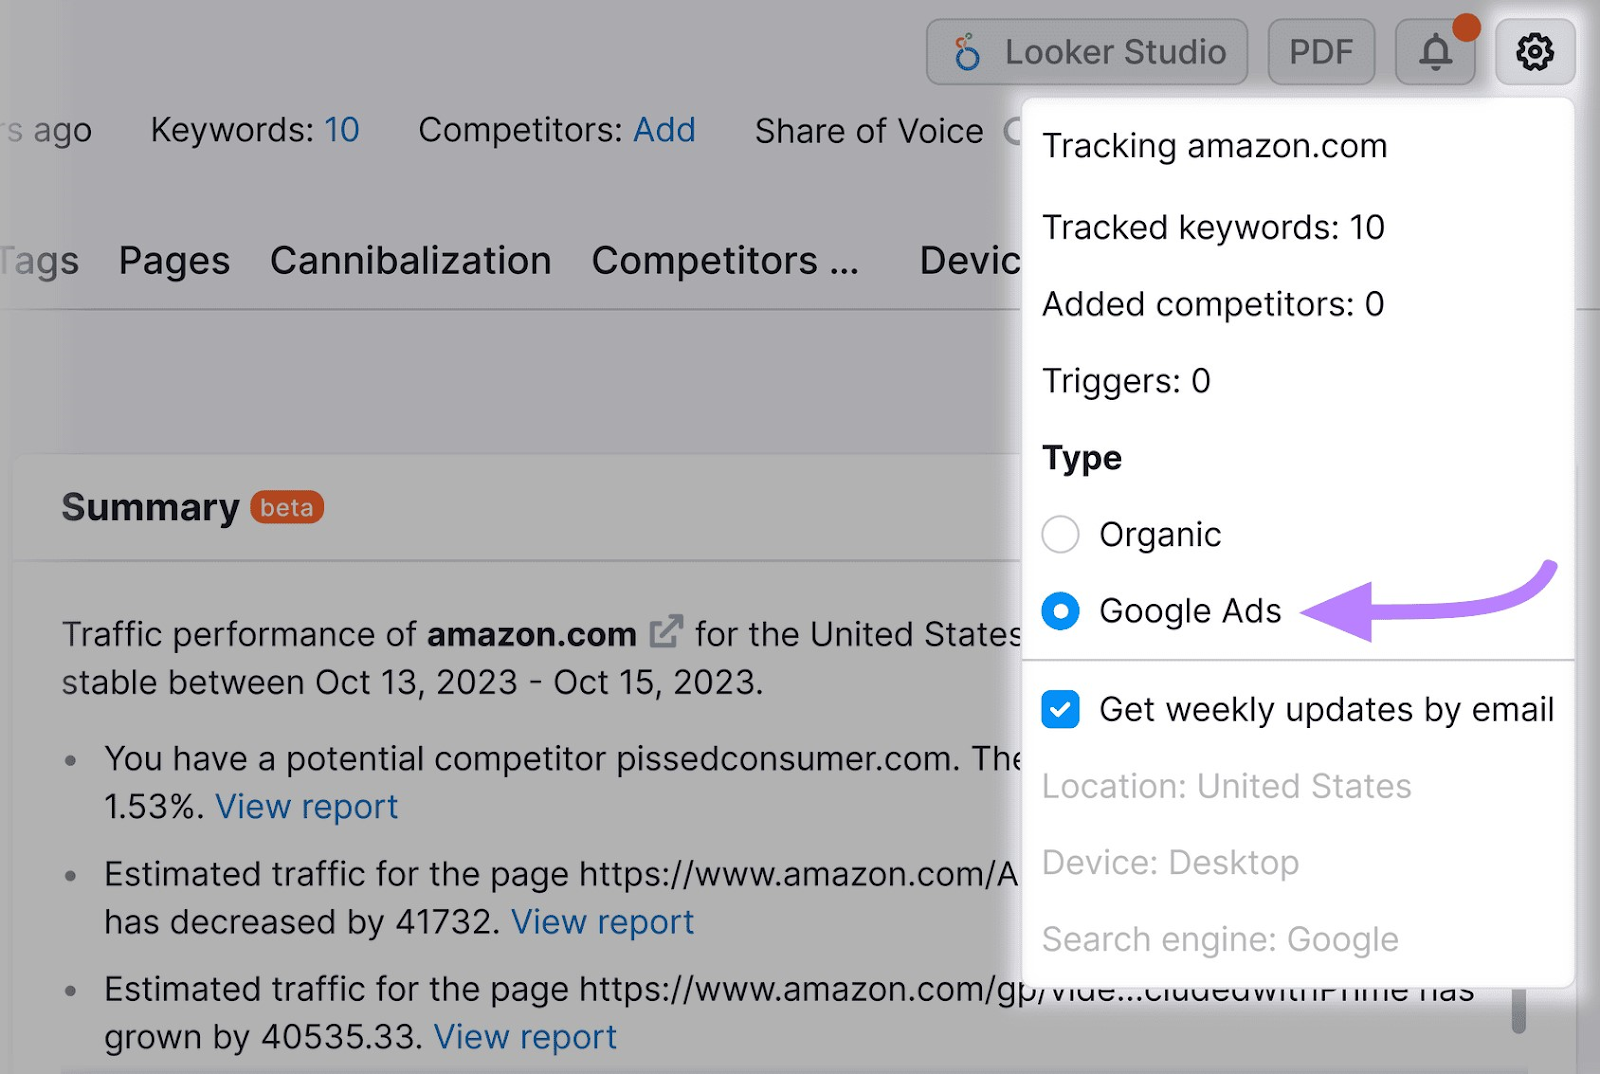
Task: Open the settings gear icon
Action: (1535, 51)
